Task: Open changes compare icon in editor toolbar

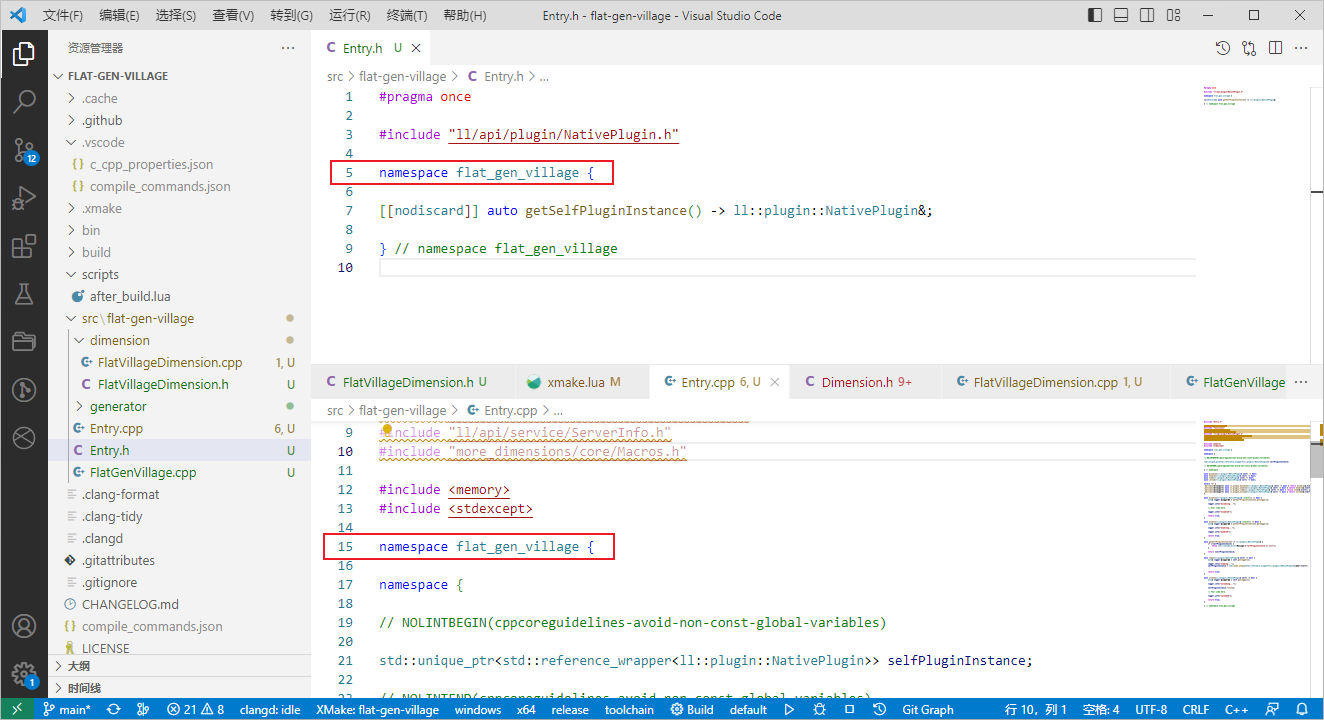Action: click(x=1249, y=48)
